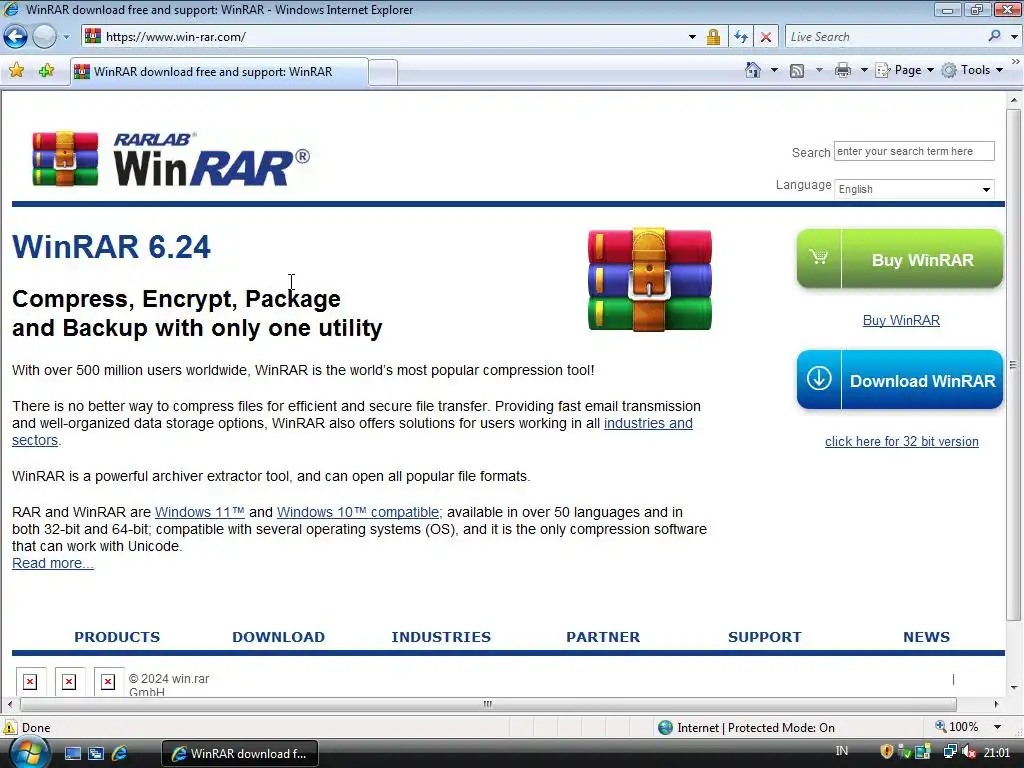The height and width of the screenshot is (768, 1024).
Task: Click the vertical scrollbar thumb
Action: pyautogui.click(x=1014, y=364)
